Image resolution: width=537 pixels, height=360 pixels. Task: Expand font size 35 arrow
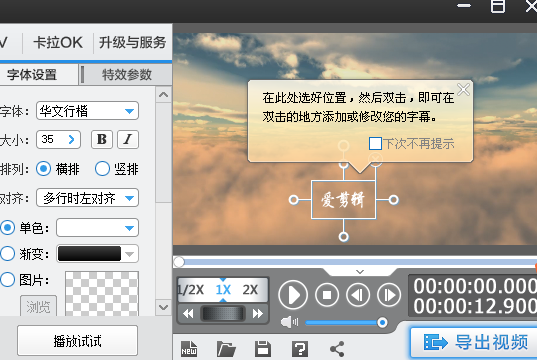71,139
